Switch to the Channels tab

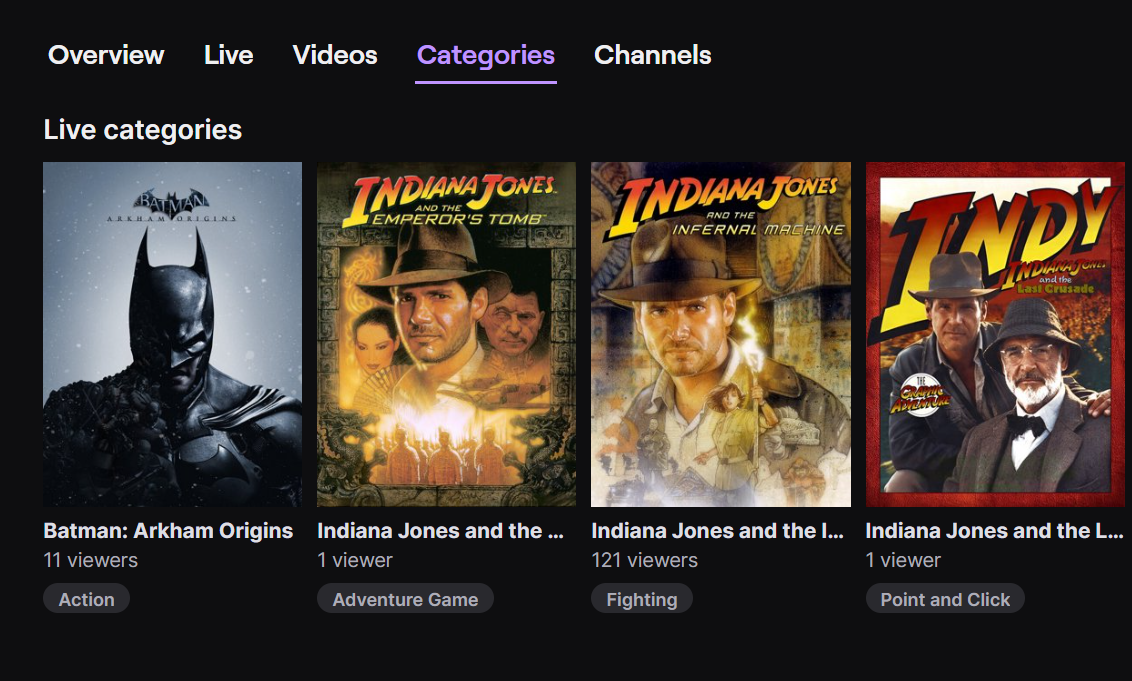652,55
